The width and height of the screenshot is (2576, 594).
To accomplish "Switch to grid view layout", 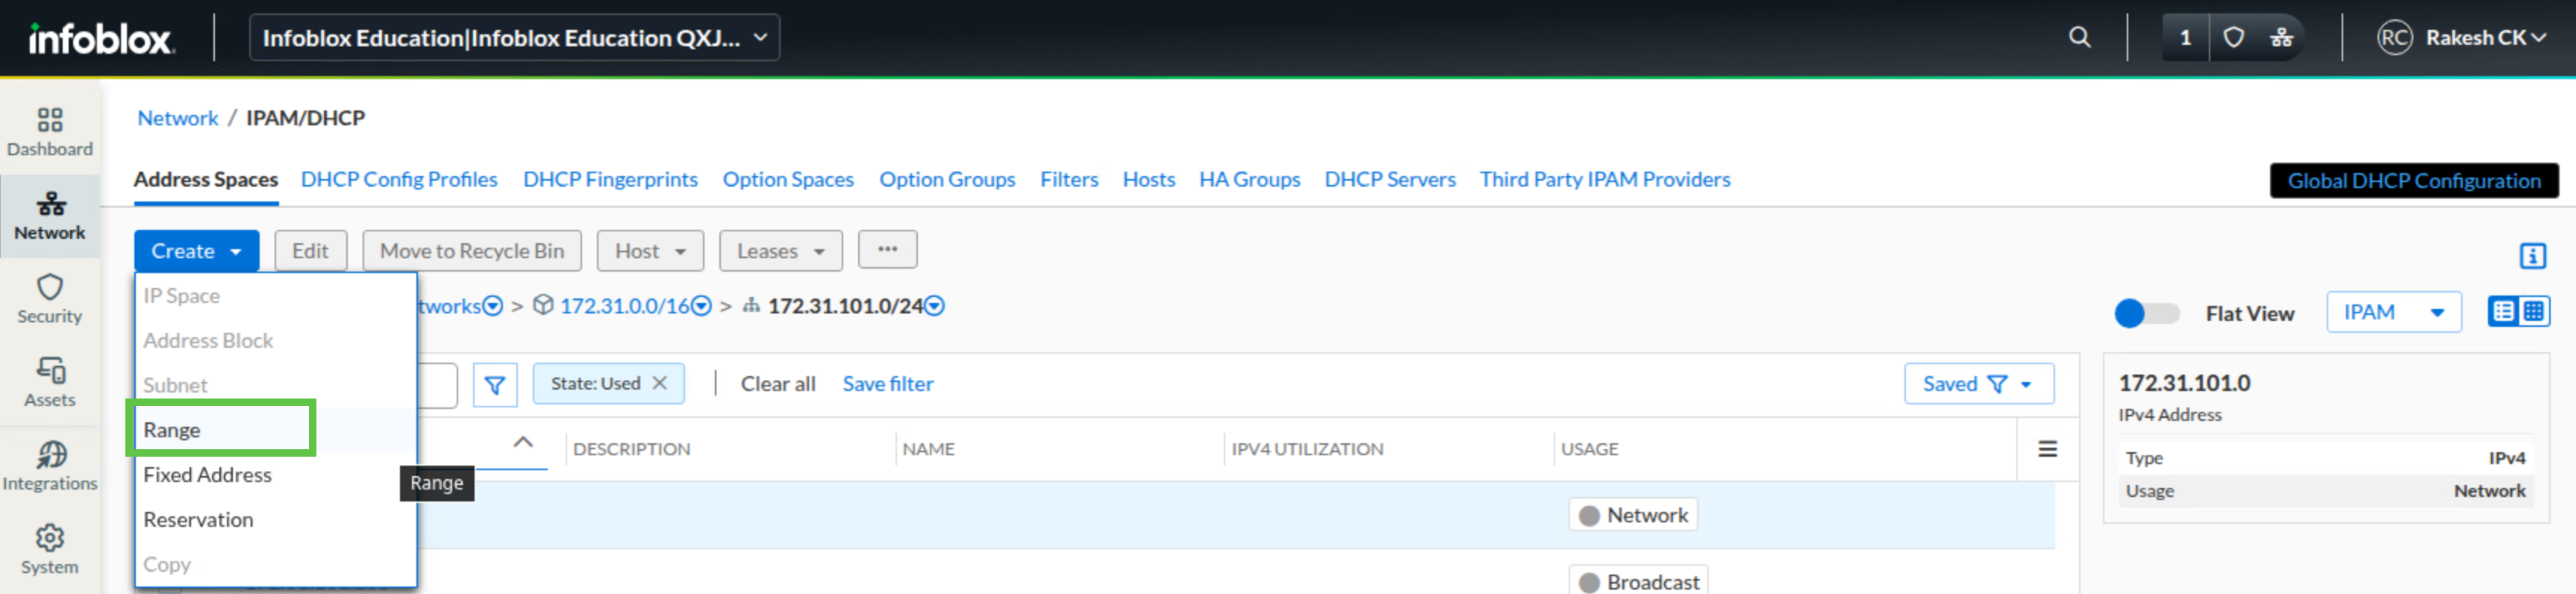I will 2534,312.
